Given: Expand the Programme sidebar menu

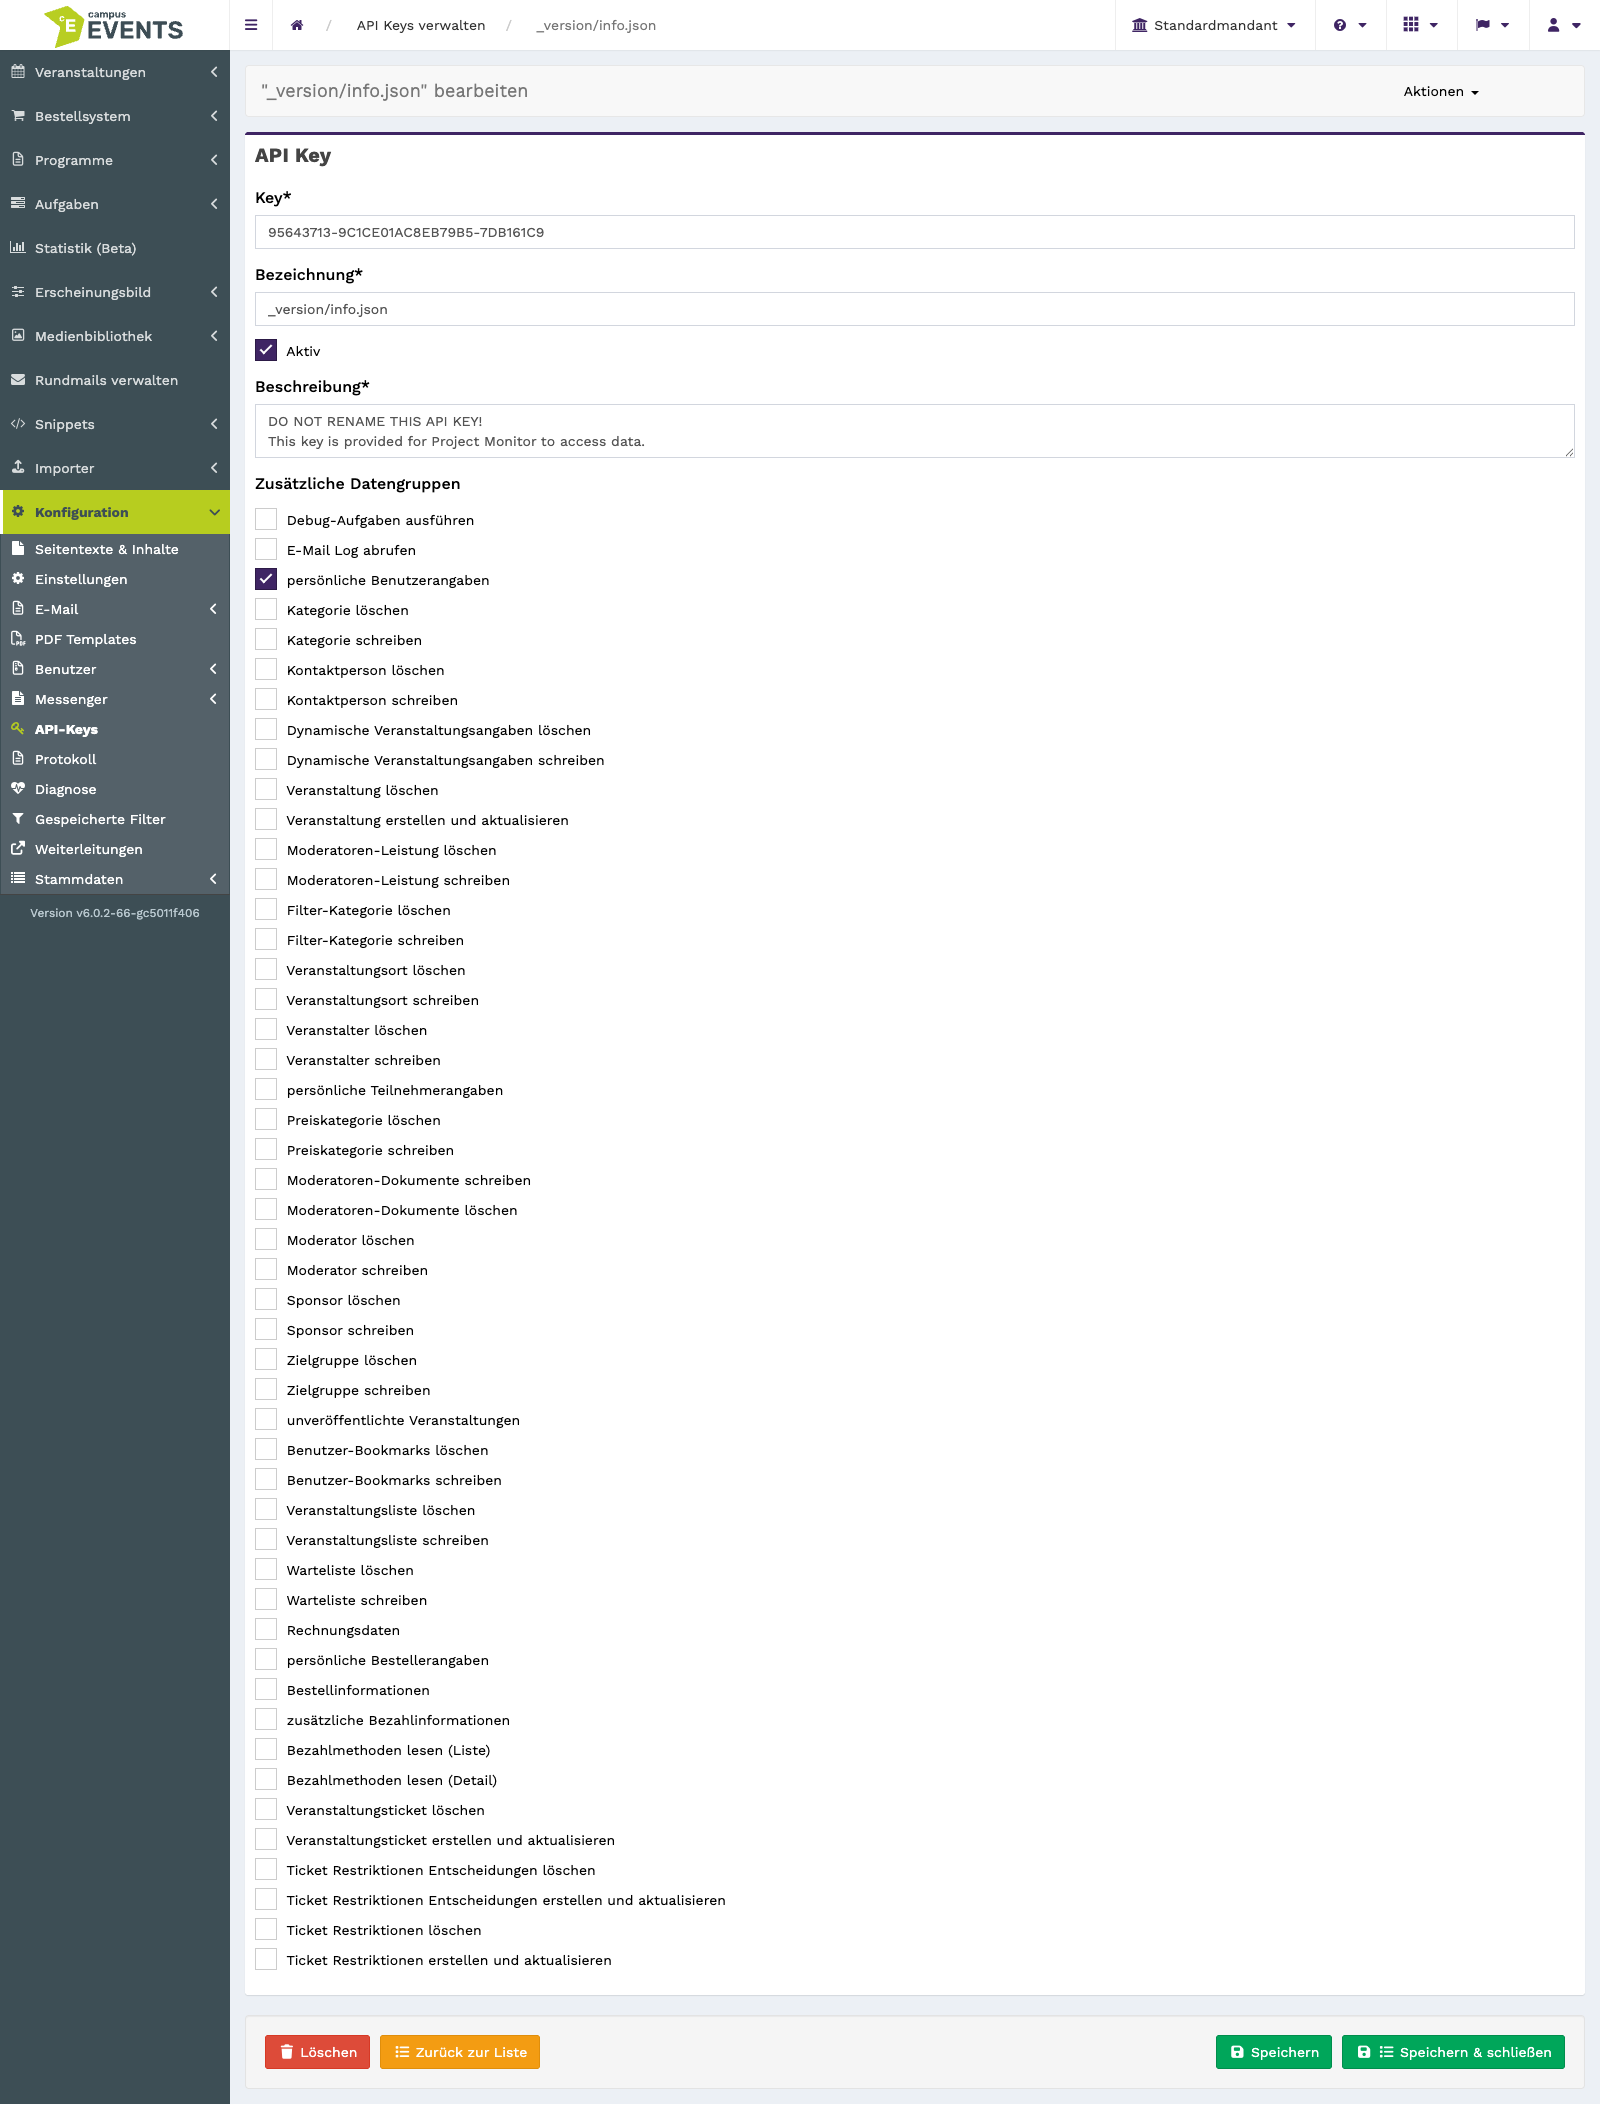Looking at the screenshot, I should (x=115, y=160).
